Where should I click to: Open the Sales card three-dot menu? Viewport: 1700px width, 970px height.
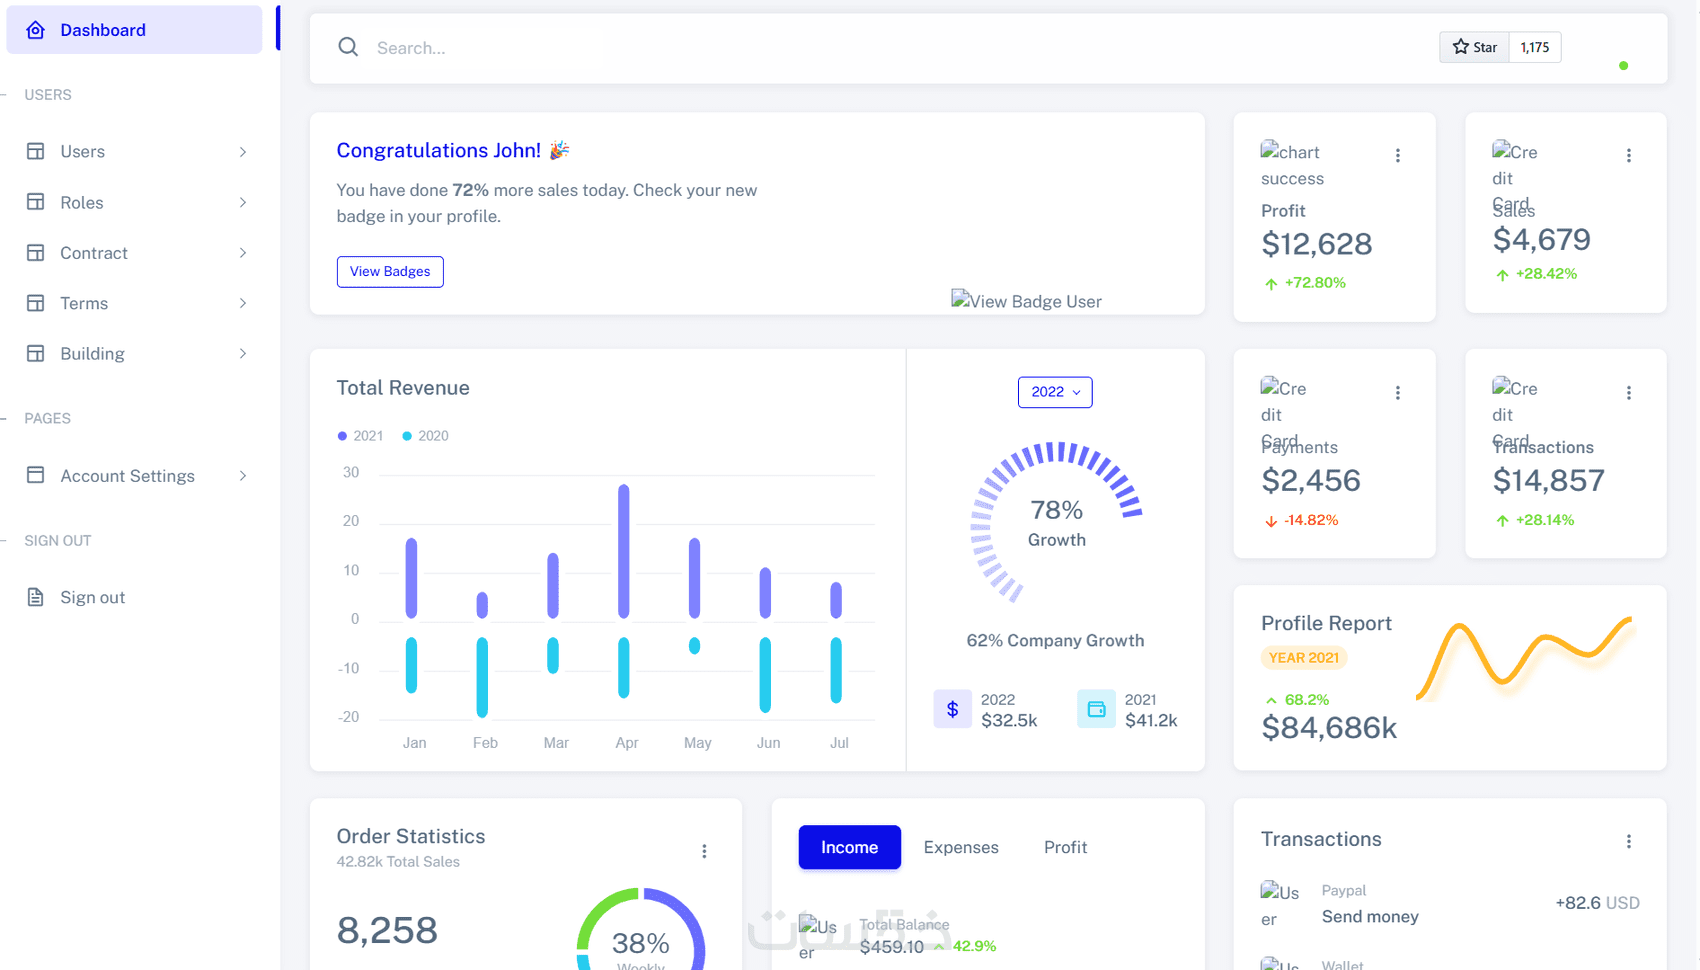coord(1629,155)
